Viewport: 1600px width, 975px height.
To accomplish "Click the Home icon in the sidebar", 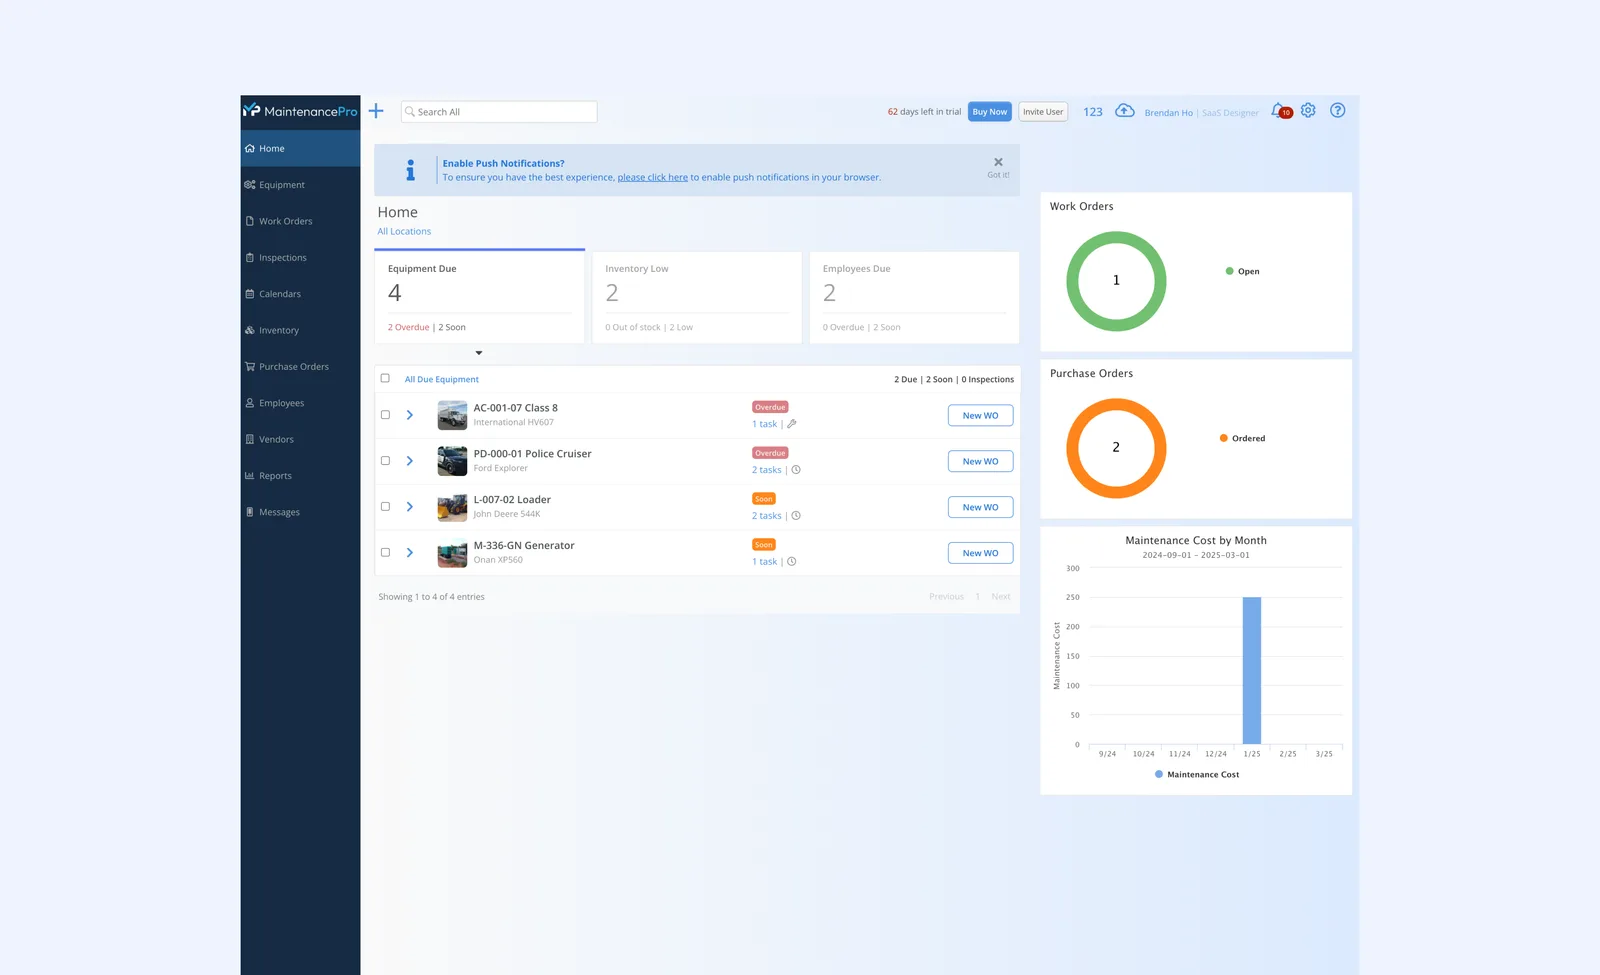I will pos(249,148).
